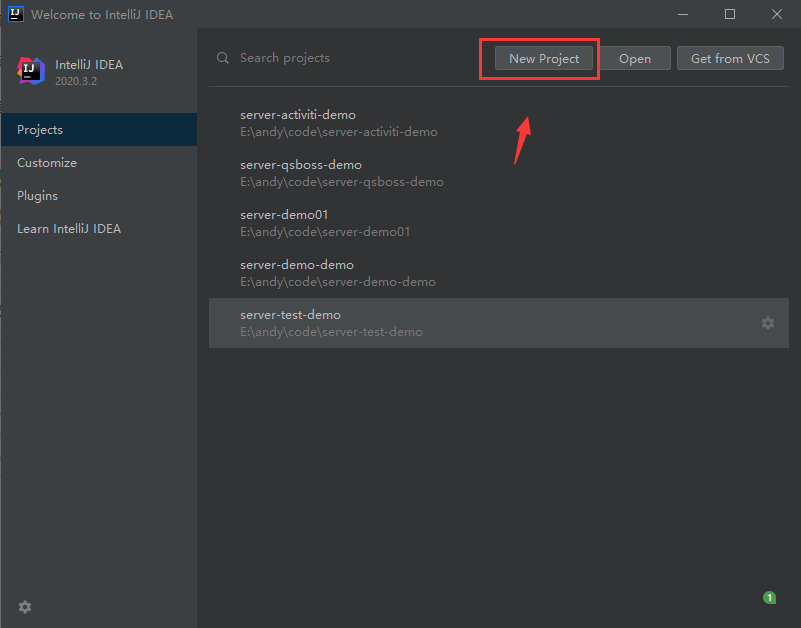This screenshot has height=628, width=801.
Task: Click the path E:\andy\code\server-qsboss-demo
Action: tap(342, 182)
